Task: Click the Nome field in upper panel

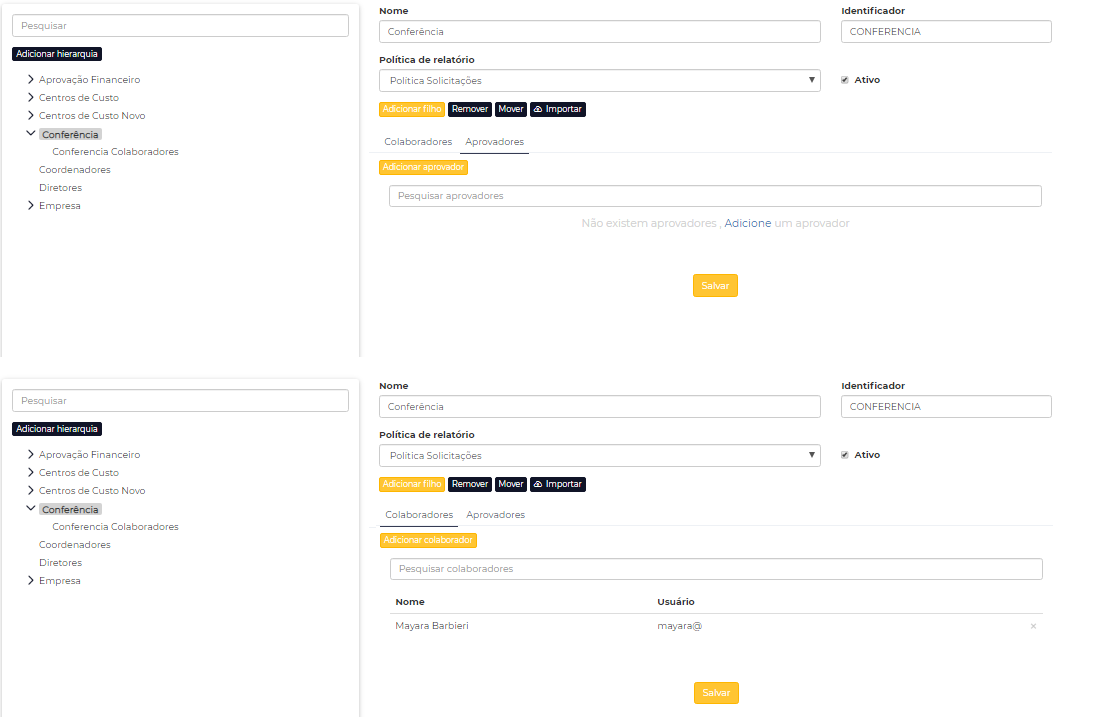Action: (599, 32)
